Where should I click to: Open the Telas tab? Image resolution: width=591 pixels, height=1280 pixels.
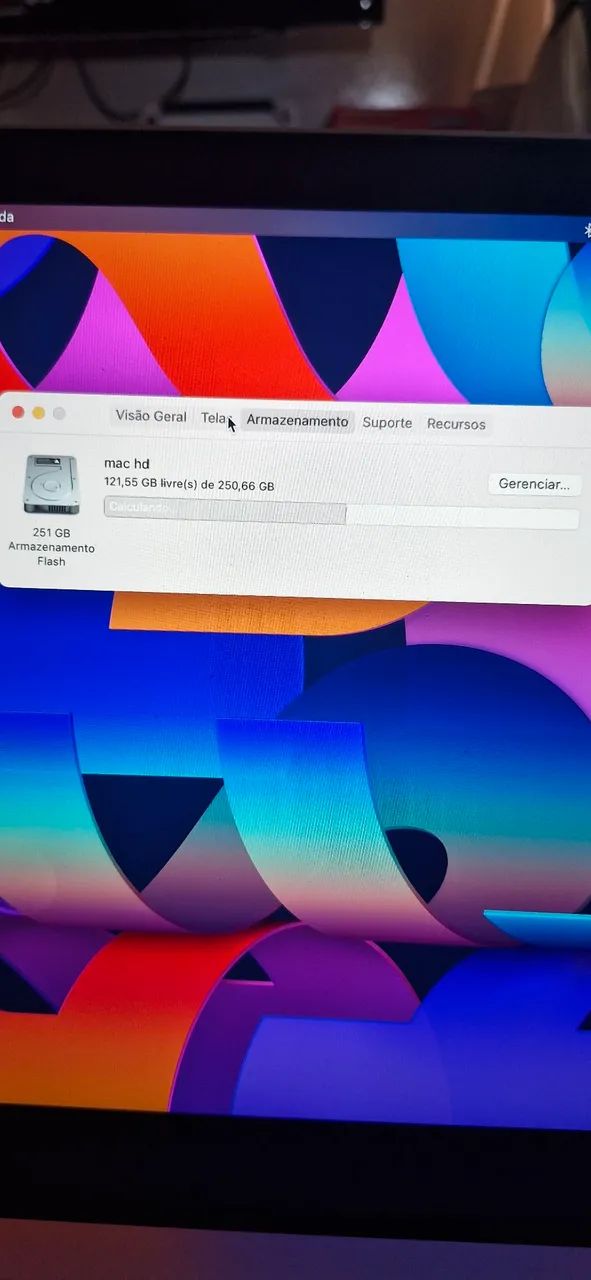(x=216, y=418)
